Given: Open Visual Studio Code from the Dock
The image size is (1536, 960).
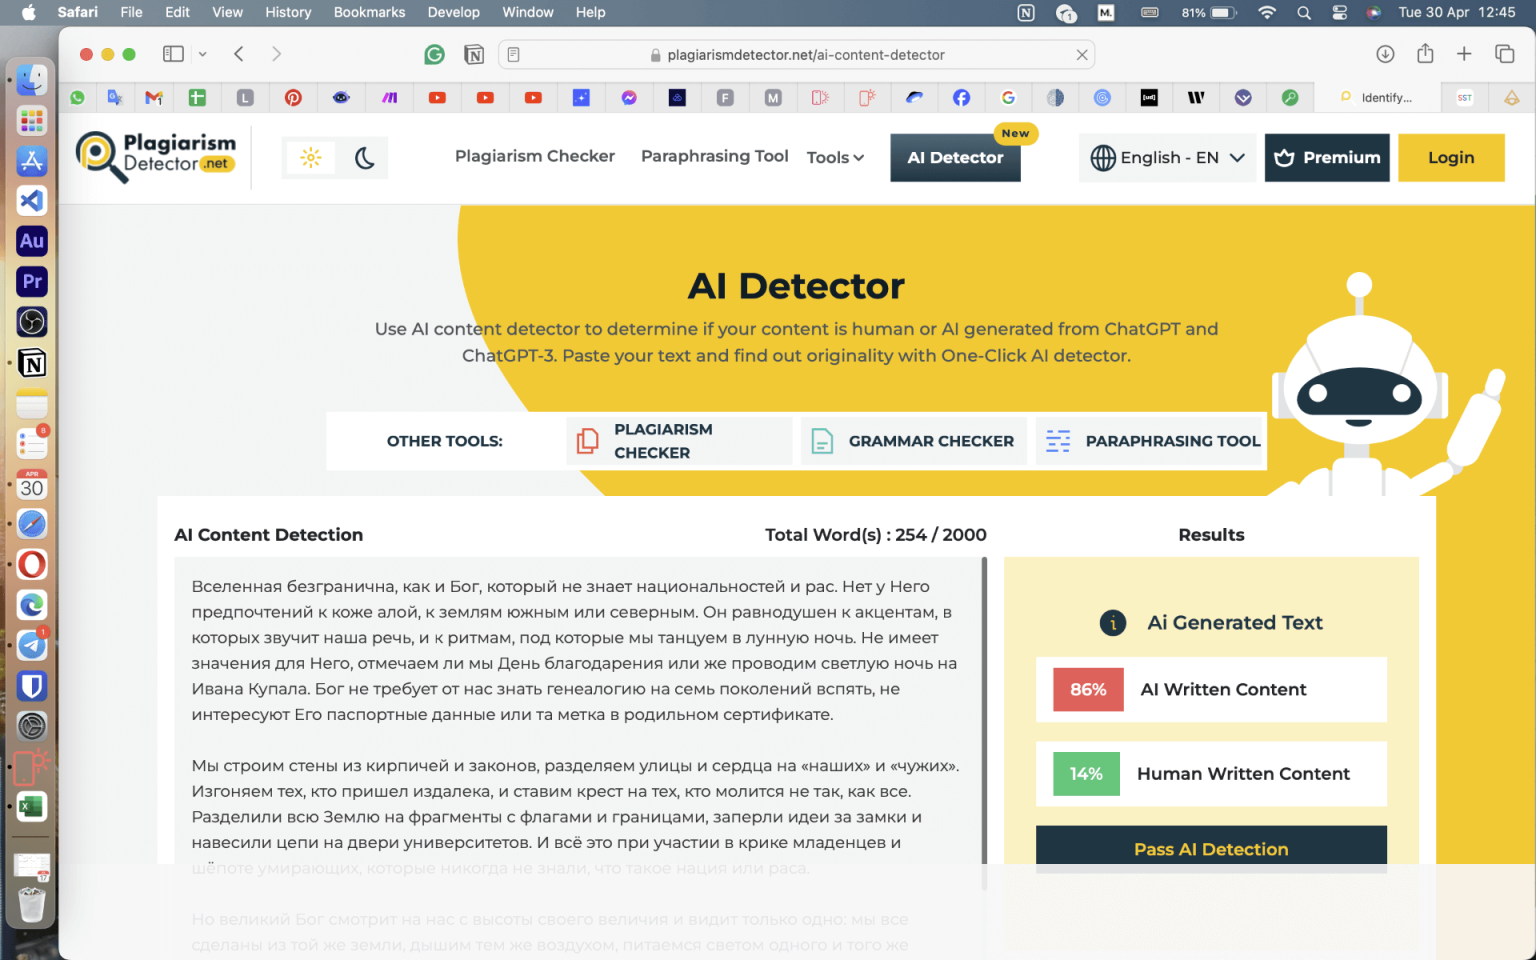Looking at the screenshot, I should (x=32, y=200).
